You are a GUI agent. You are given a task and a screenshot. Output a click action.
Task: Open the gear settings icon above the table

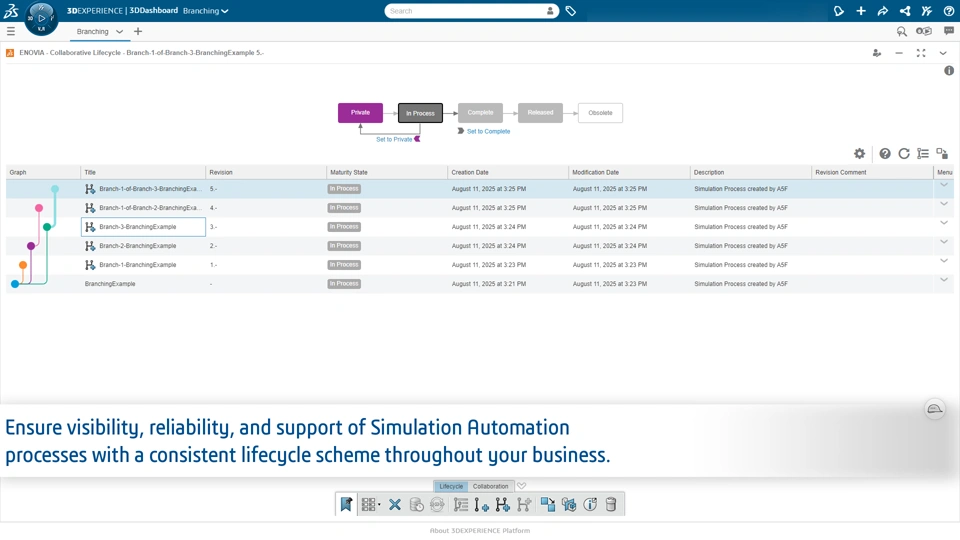pos(860,154)
